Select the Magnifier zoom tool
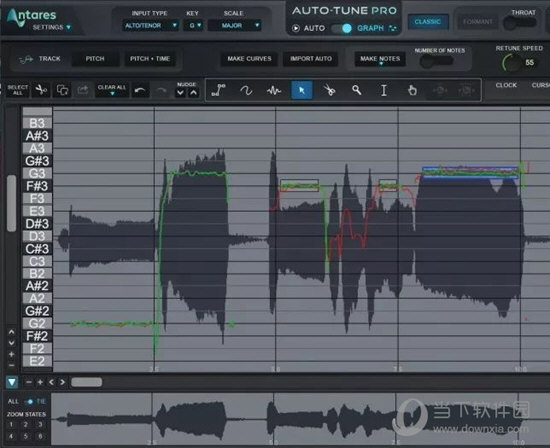Screen dimensions: 550x448 (x=357, y=91)
